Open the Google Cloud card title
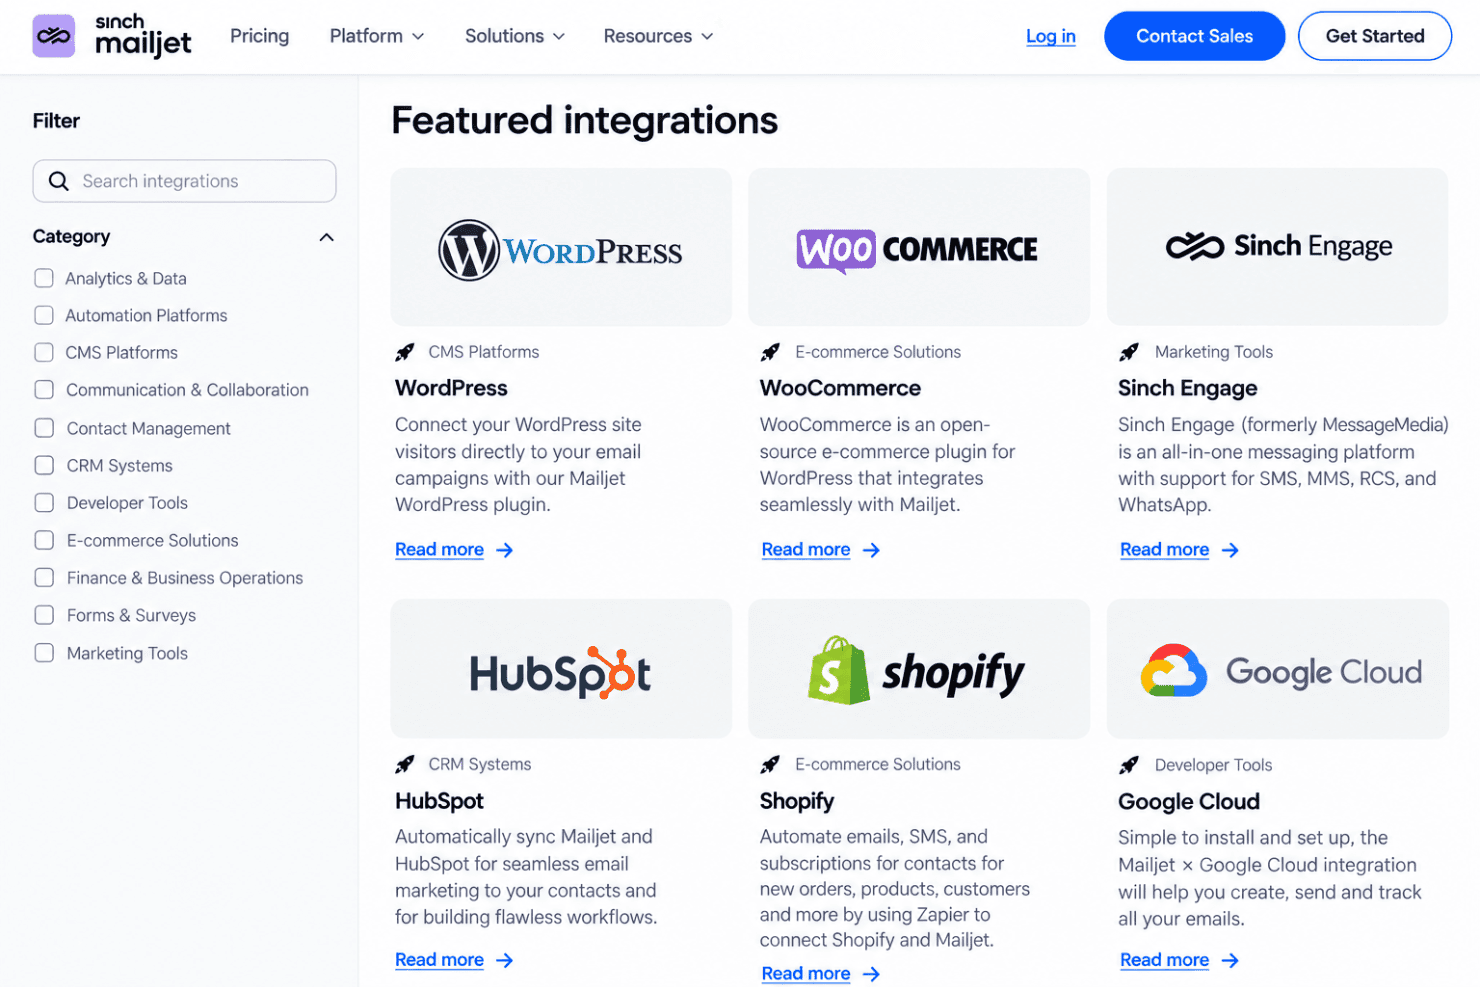This screenshot has width=1480, height=987. coord(1189,802)
